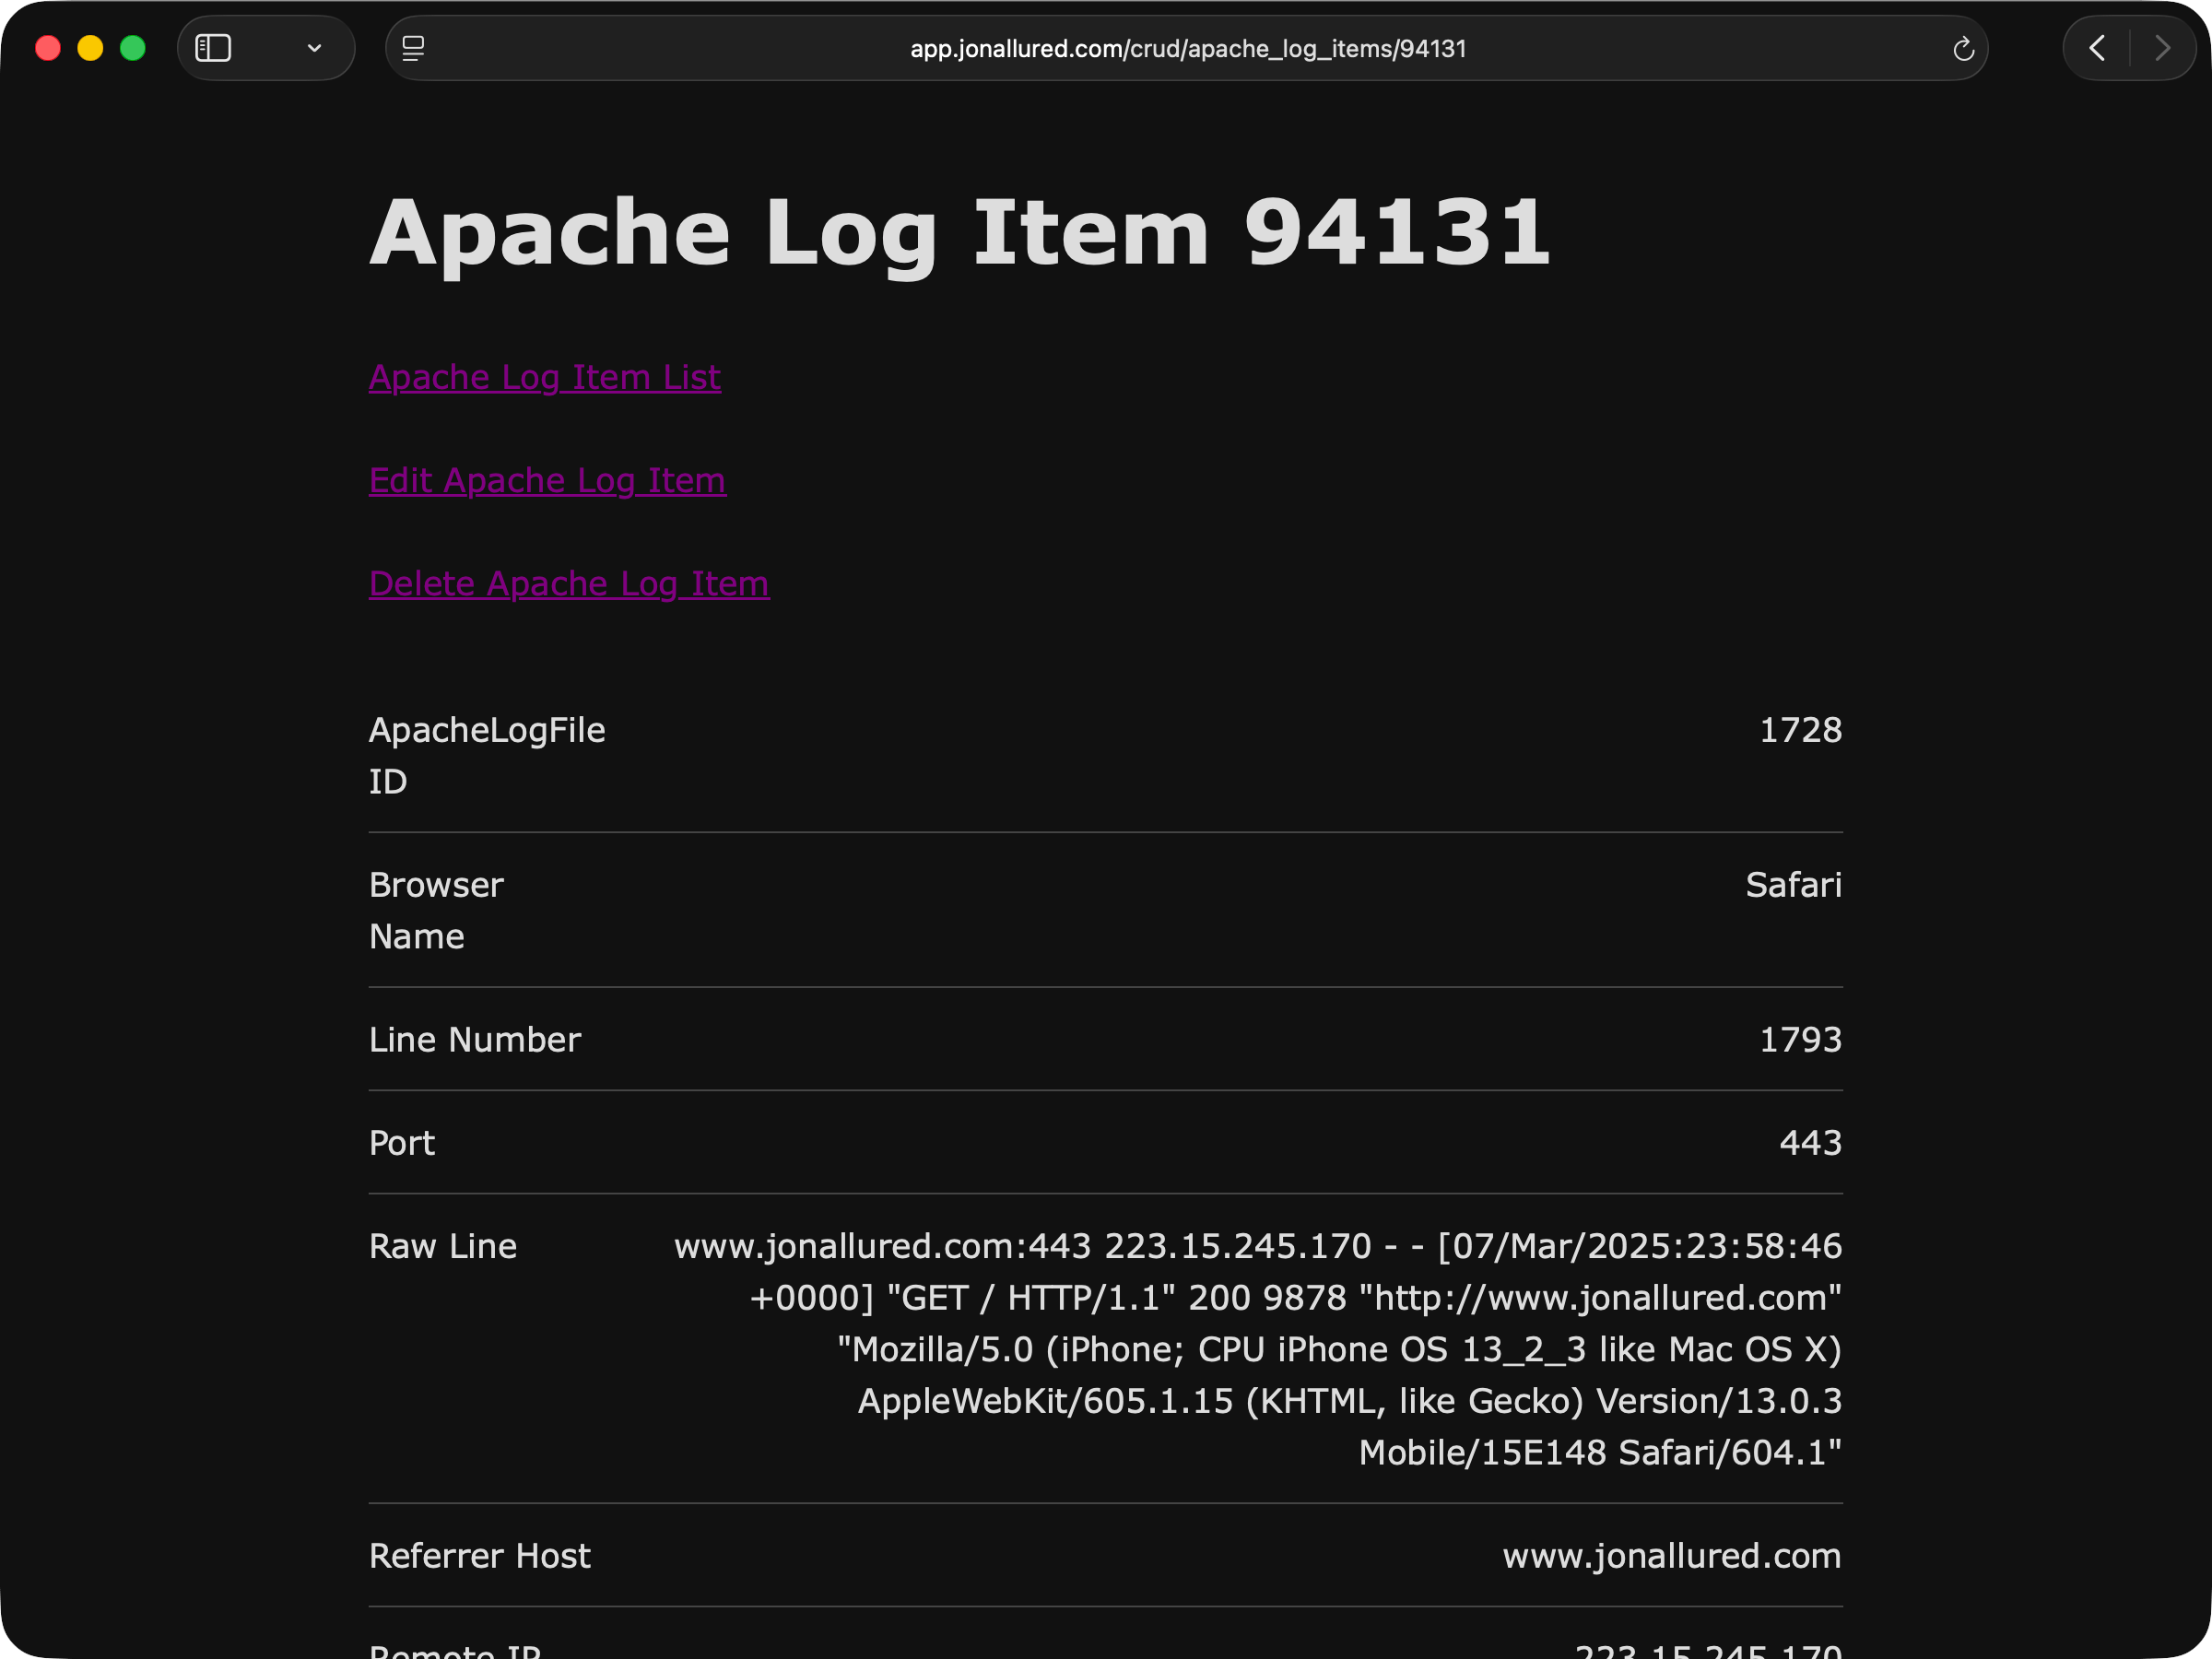Reload the current page

[1963, 49]
